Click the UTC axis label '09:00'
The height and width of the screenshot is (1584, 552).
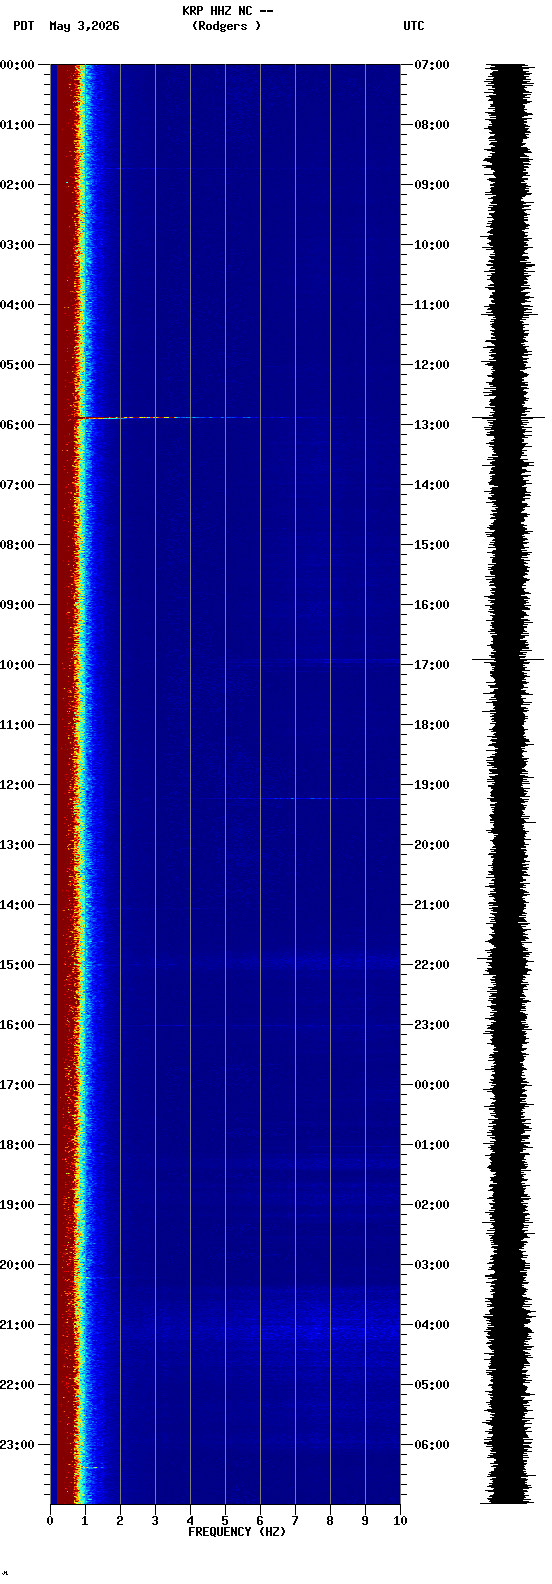(431, 185)
